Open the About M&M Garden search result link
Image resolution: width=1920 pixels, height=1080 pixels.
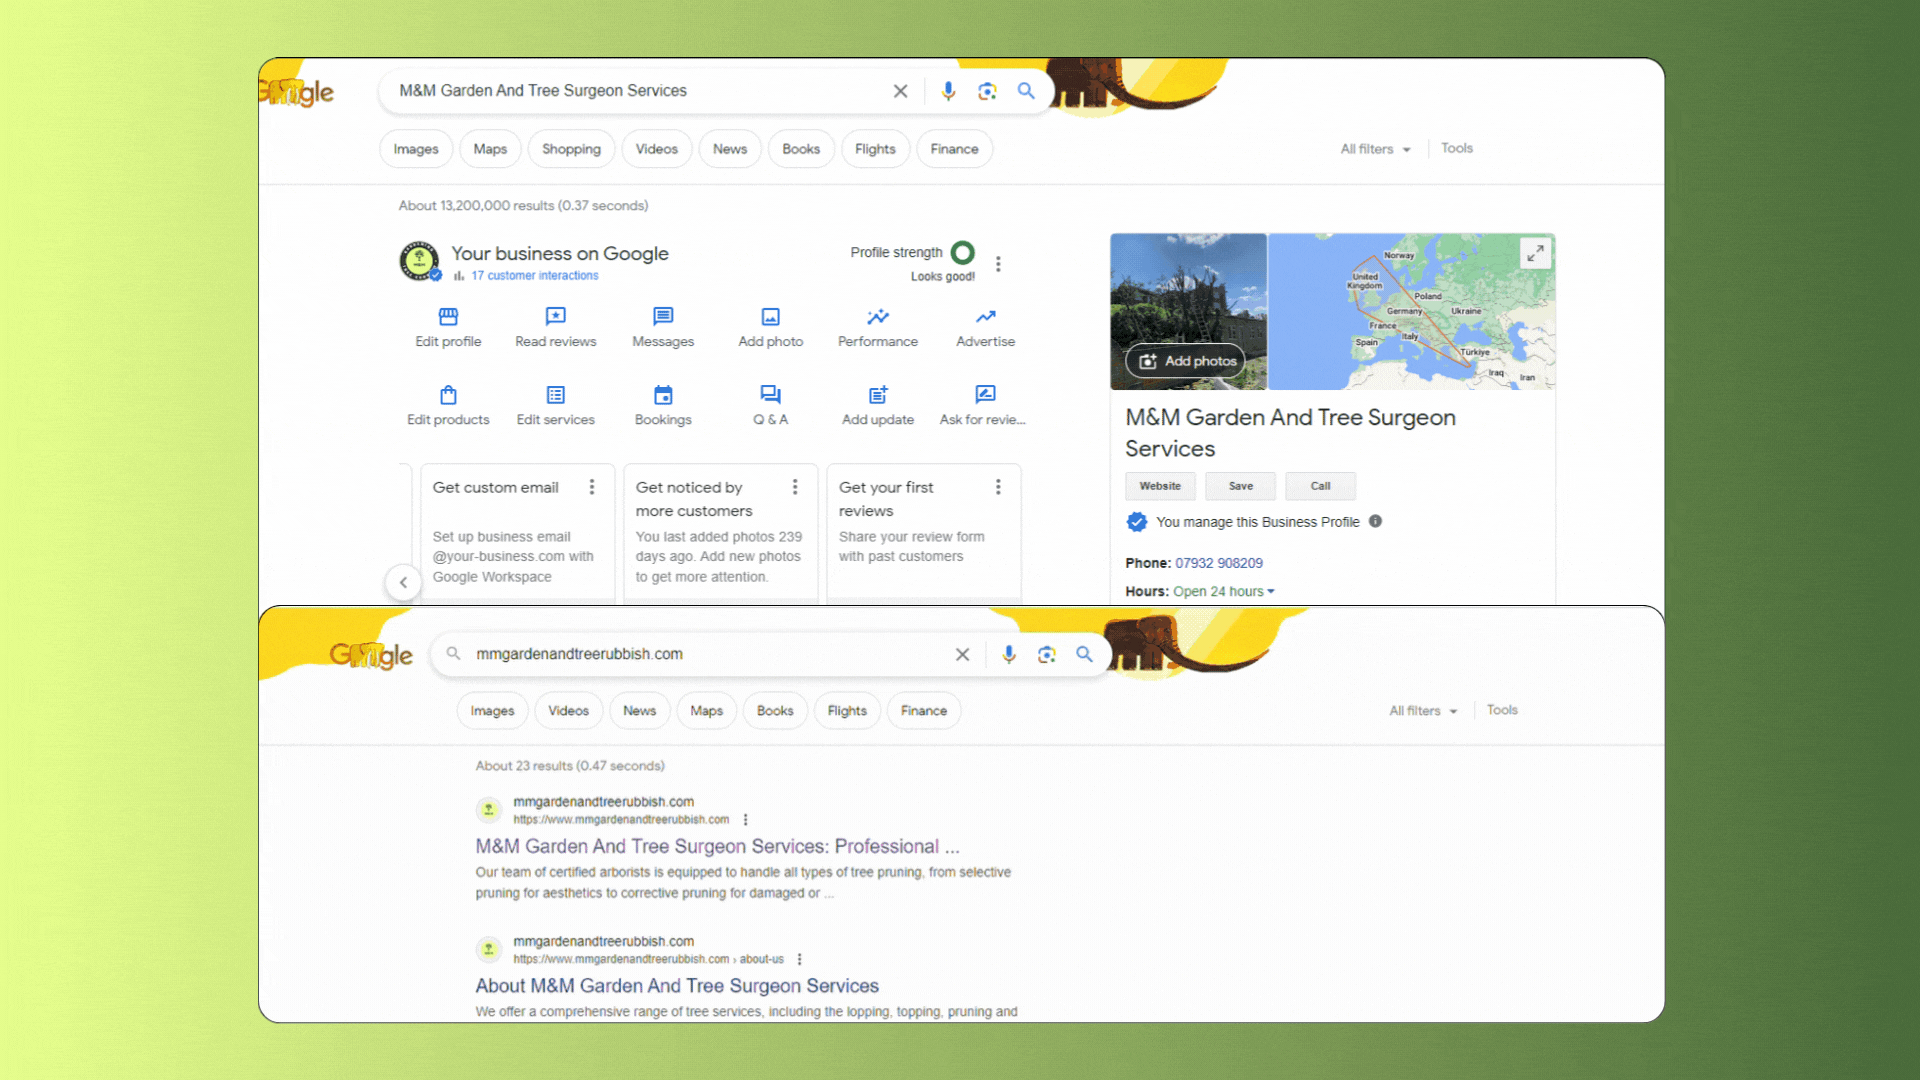tap(677, 986)
